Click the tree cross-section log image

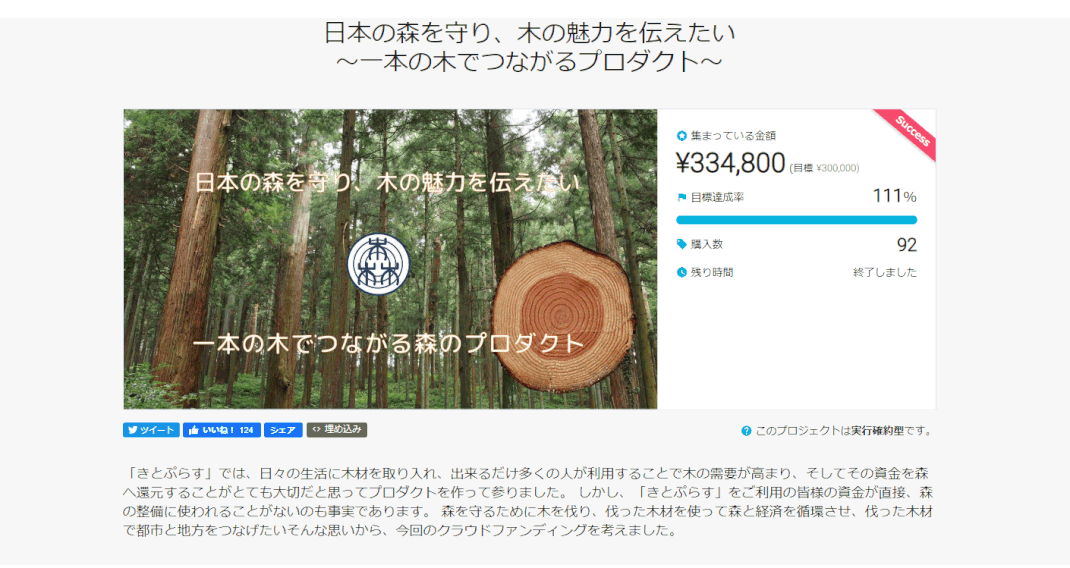(x=563, y=315)
